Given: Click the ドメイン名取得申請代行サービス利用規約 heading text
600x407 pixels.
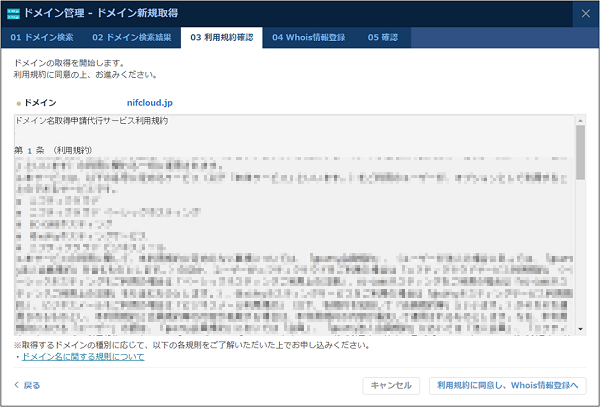Looking at the screenshot, I should pyautogui.click(x=91, y=121).
